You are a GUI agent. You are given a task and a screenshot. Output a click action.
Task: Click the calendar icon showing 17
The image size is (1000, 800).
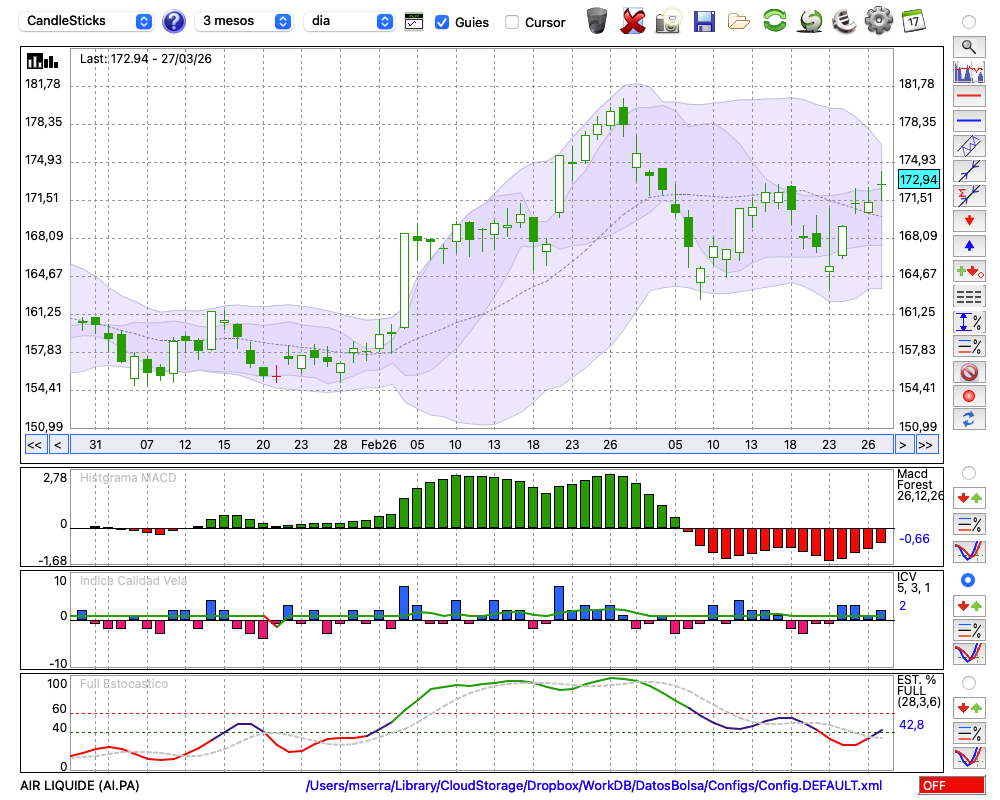[913, 20]
